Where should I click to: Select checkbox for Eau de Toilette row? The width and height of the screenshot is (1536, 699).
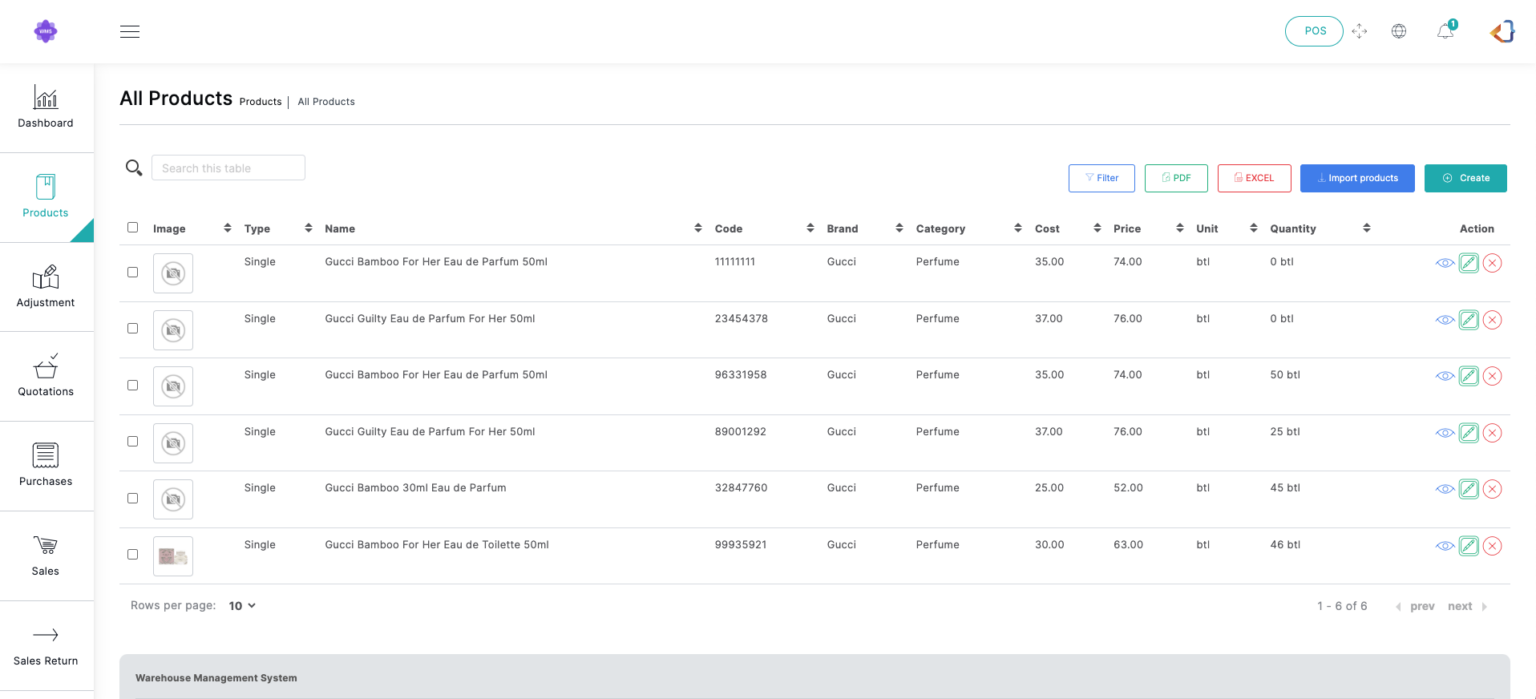(133, 554)
